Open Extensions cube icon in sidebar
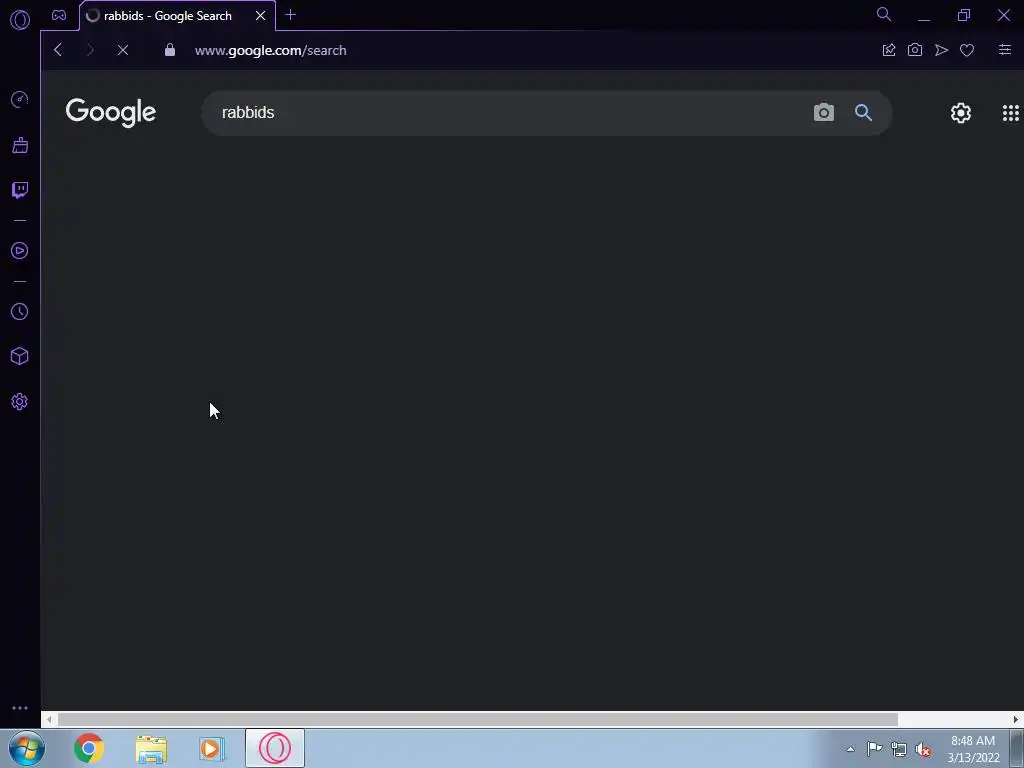Image resolution: width=1024 pixels, height=768 pixels. (20, 356)
